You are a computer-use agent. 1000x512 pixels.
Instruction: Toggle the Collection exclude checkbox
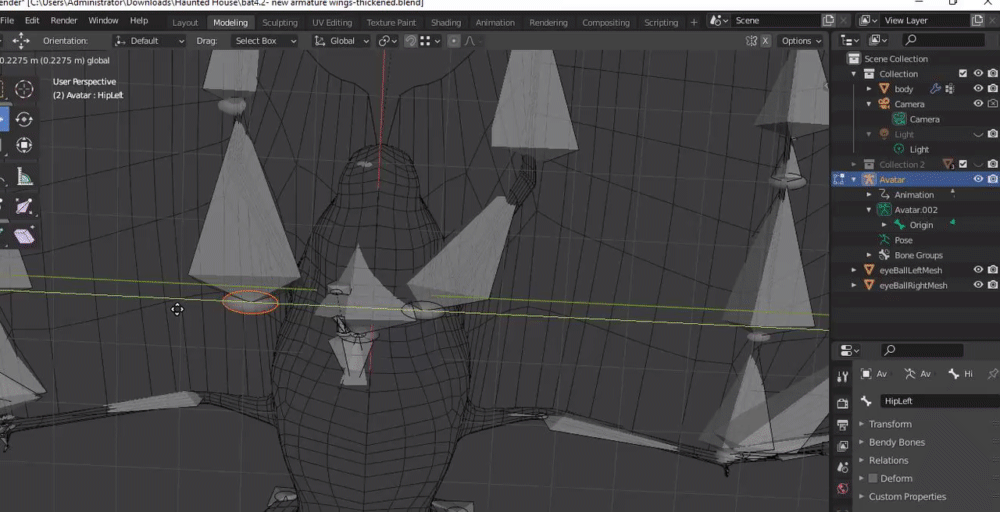point(962,74)
